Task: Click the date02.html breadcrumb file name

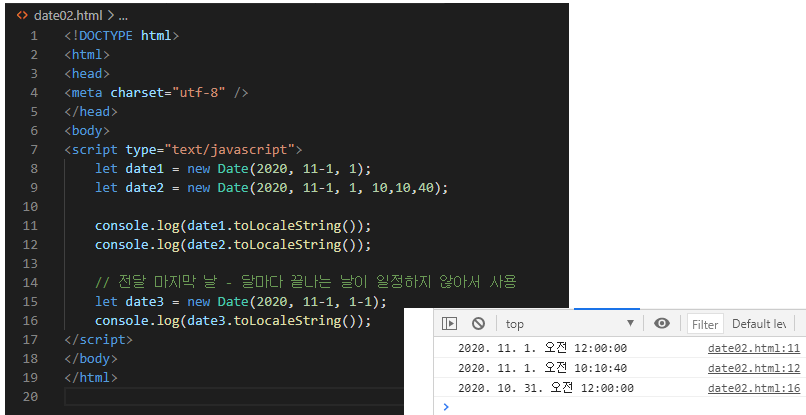Action: 68,15
